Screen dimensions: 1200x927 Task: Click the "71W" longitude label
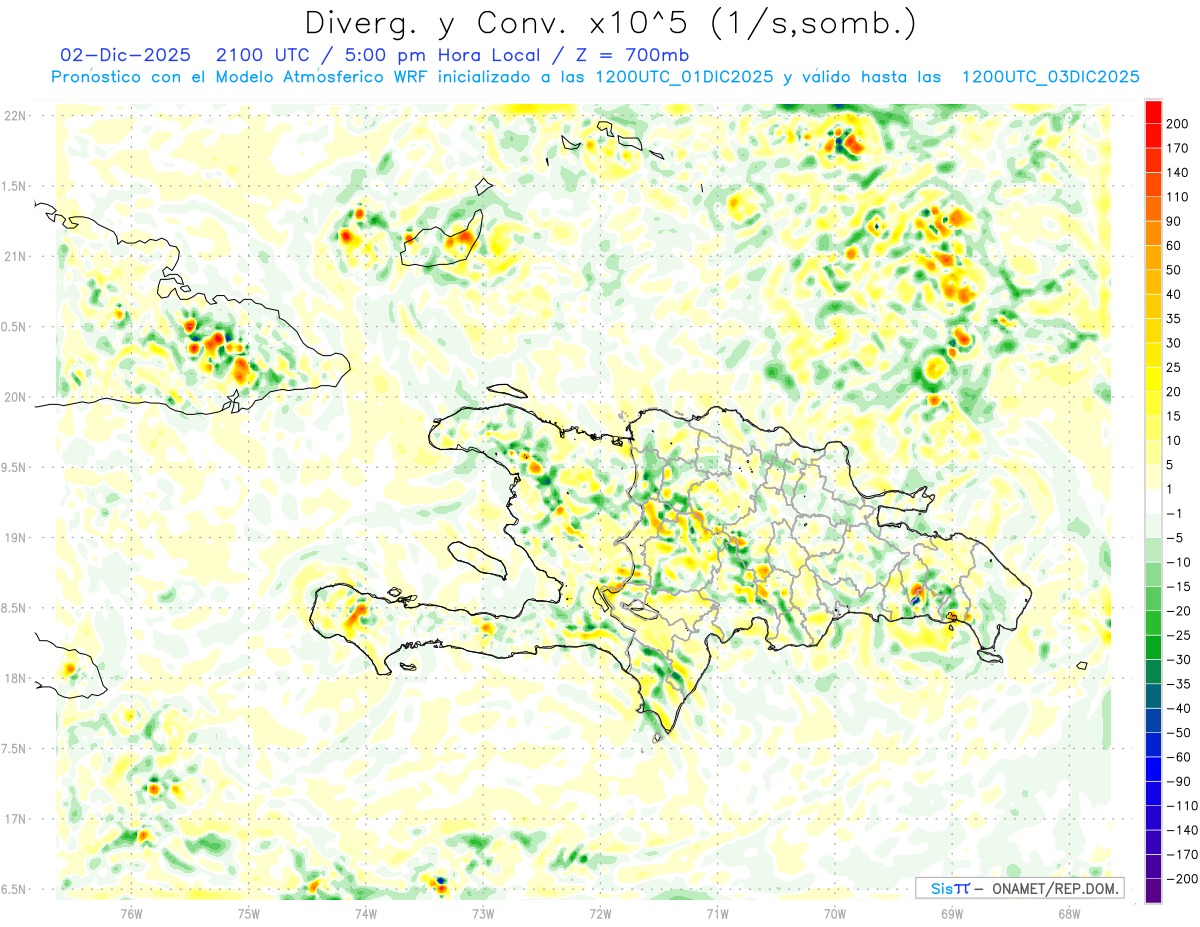coord(717,914)
